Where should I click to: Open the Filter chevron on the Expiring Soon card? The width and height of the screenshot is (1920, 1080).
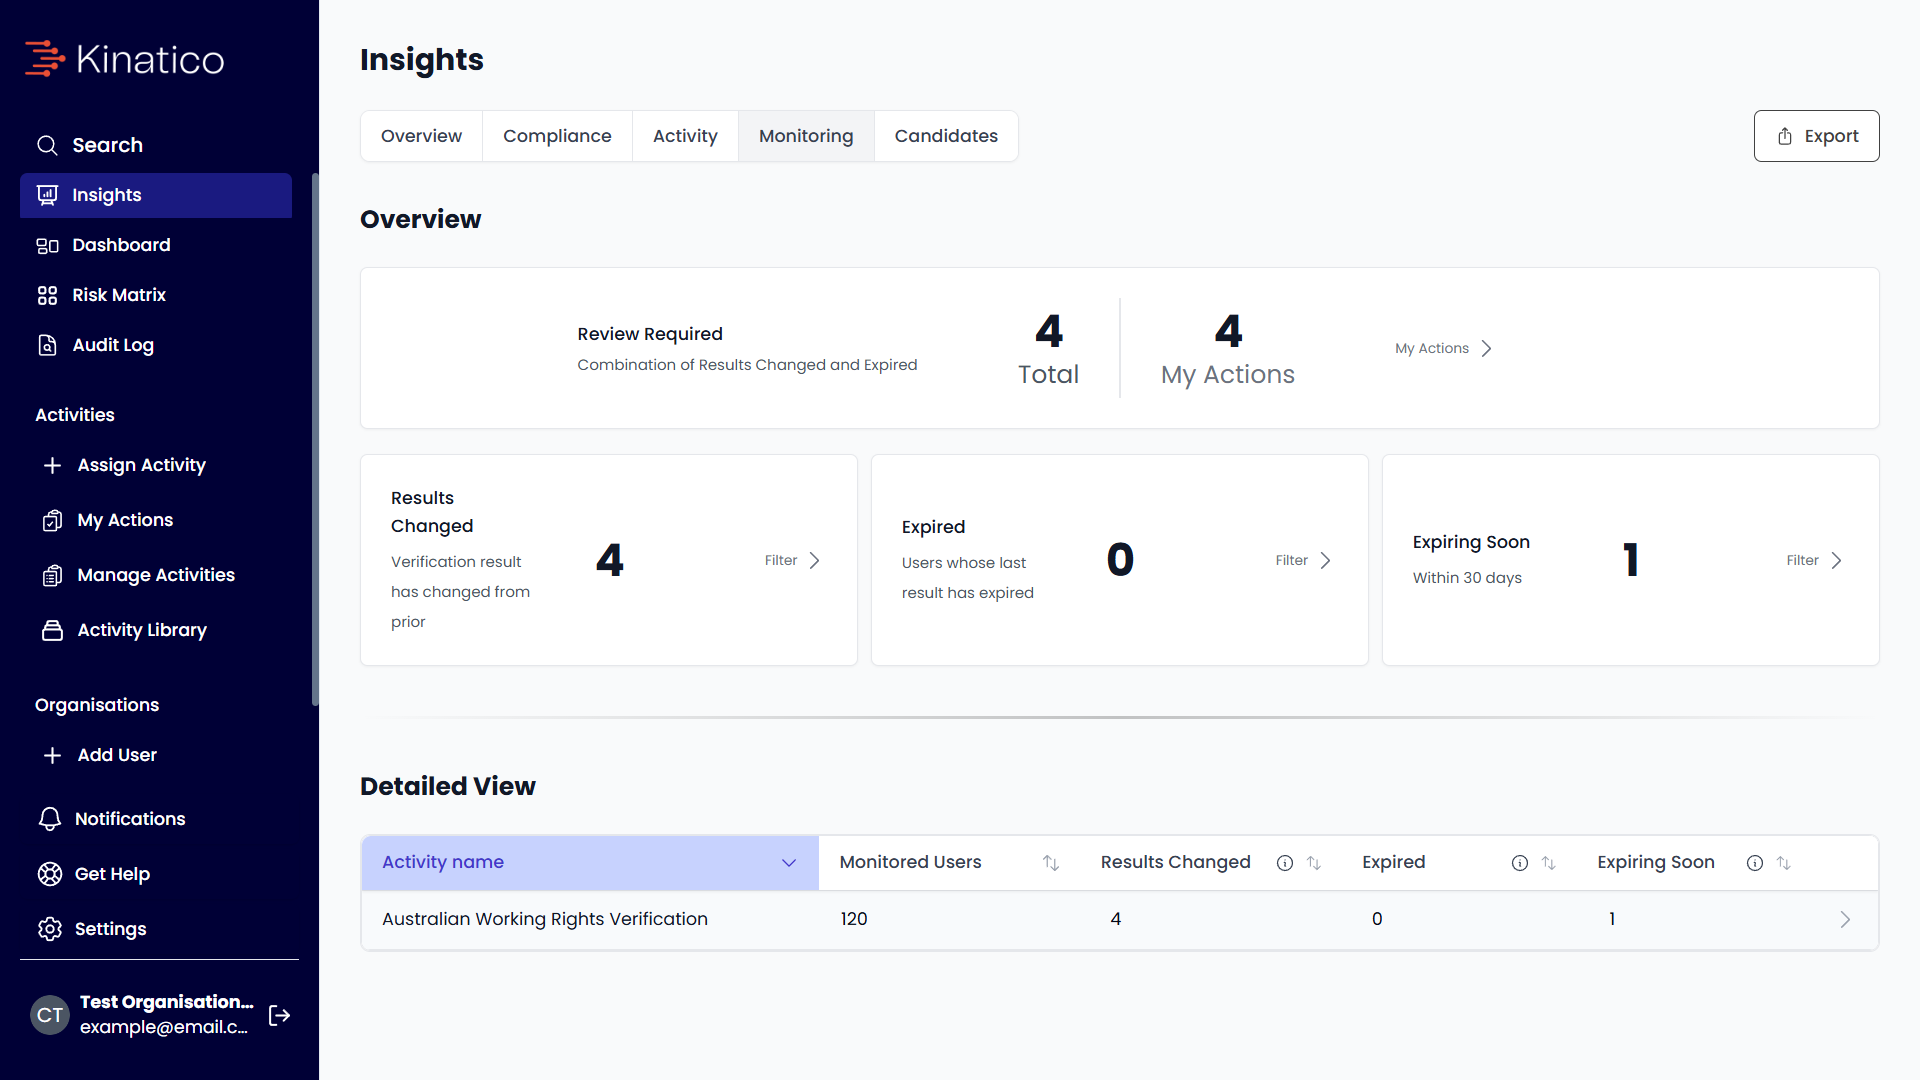pos(1836,561)
